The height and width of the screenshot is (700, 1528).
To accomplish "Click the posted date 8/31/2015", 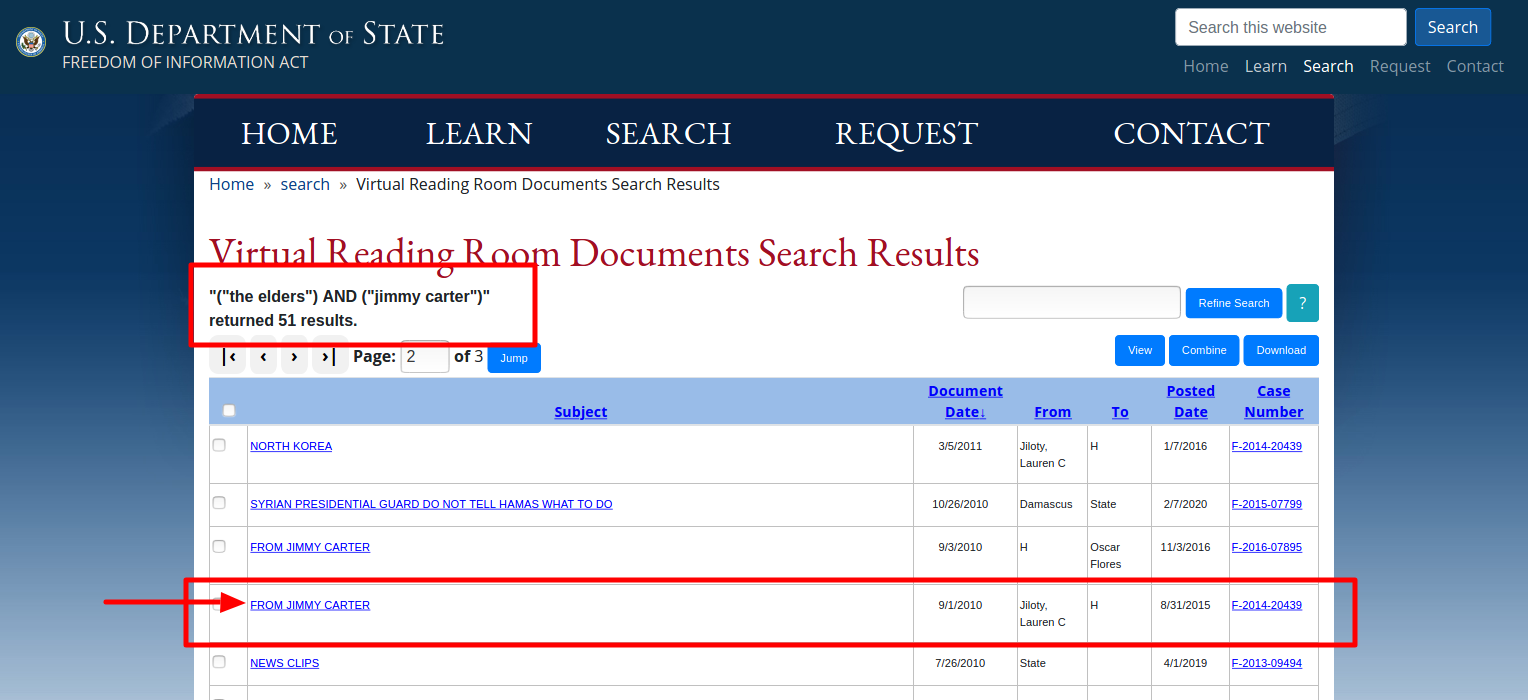I will (x=1185, y=605).
